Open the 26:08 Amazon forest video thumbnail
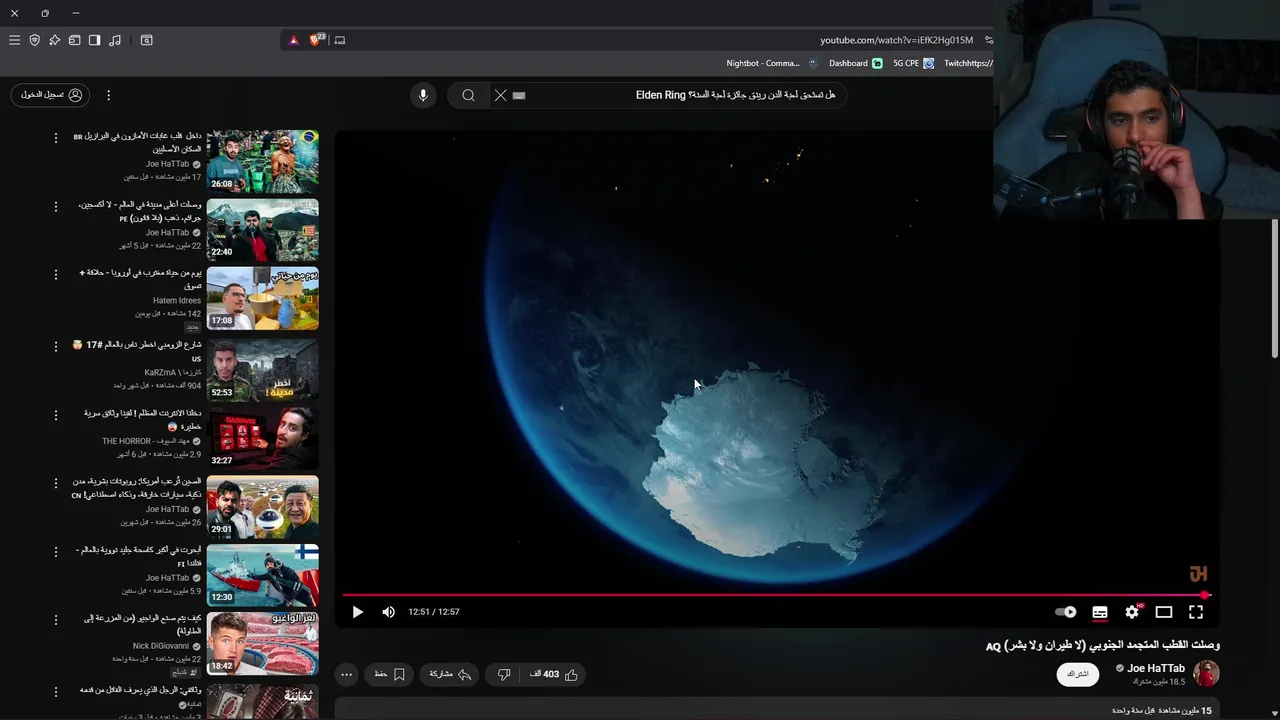The width and height of the screenshot is (1280, 720). (x=263, y=160)
